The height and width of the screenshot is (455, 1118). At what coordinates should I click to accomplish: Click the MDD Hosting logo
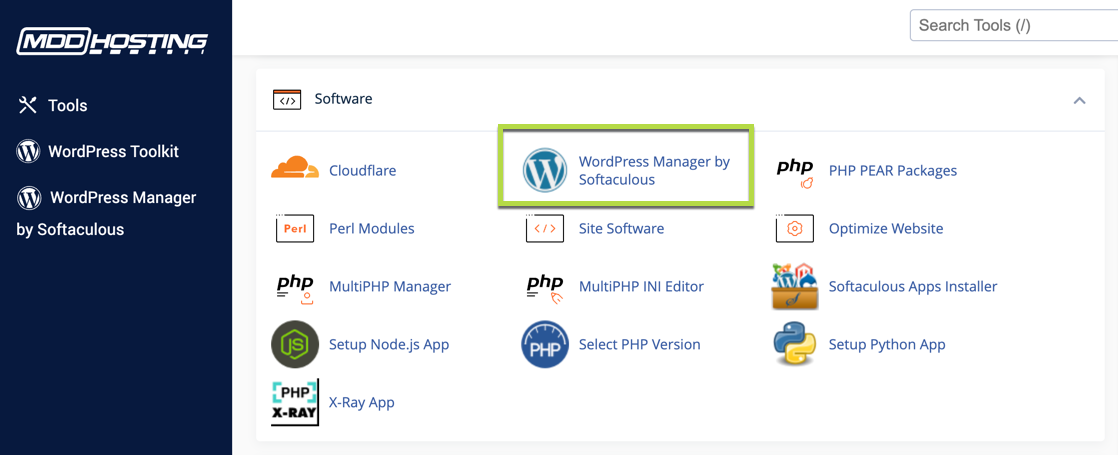pos(113,42)
